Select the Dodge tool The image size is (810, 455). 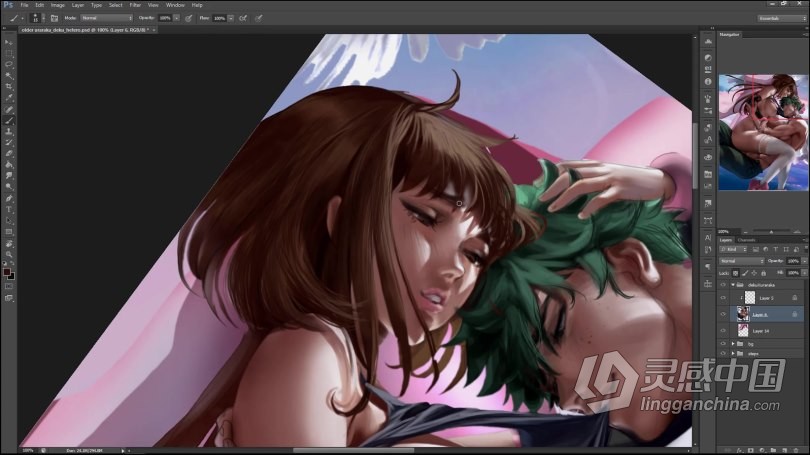point(9,187)
